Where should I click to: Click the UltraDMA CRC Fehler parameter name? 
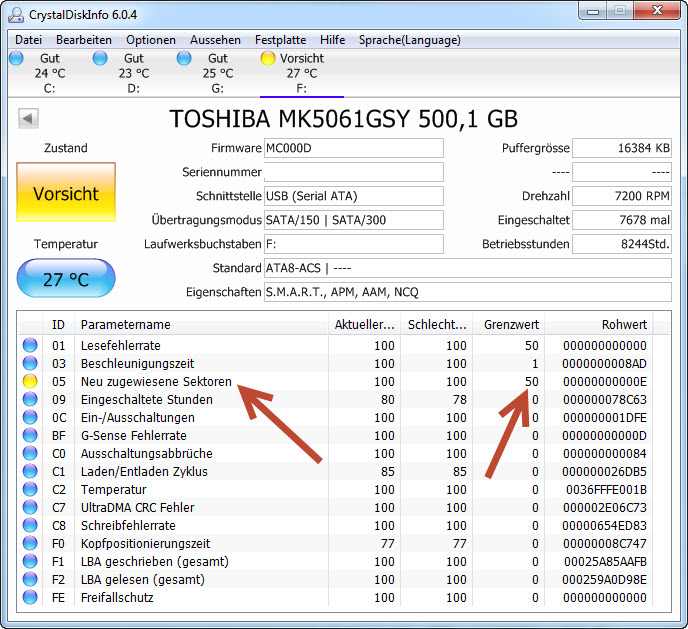tap(137, 507)
